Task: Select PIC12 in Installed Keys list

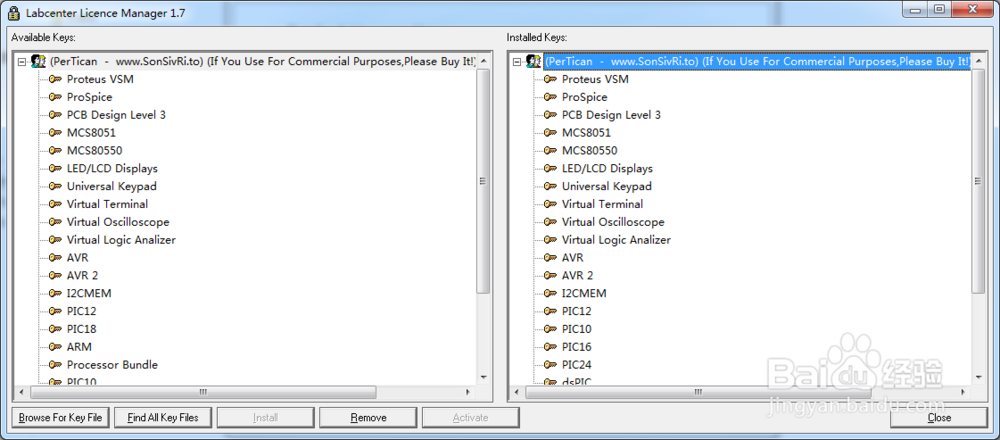Action: pyautogui.click(x=577, y=312)
